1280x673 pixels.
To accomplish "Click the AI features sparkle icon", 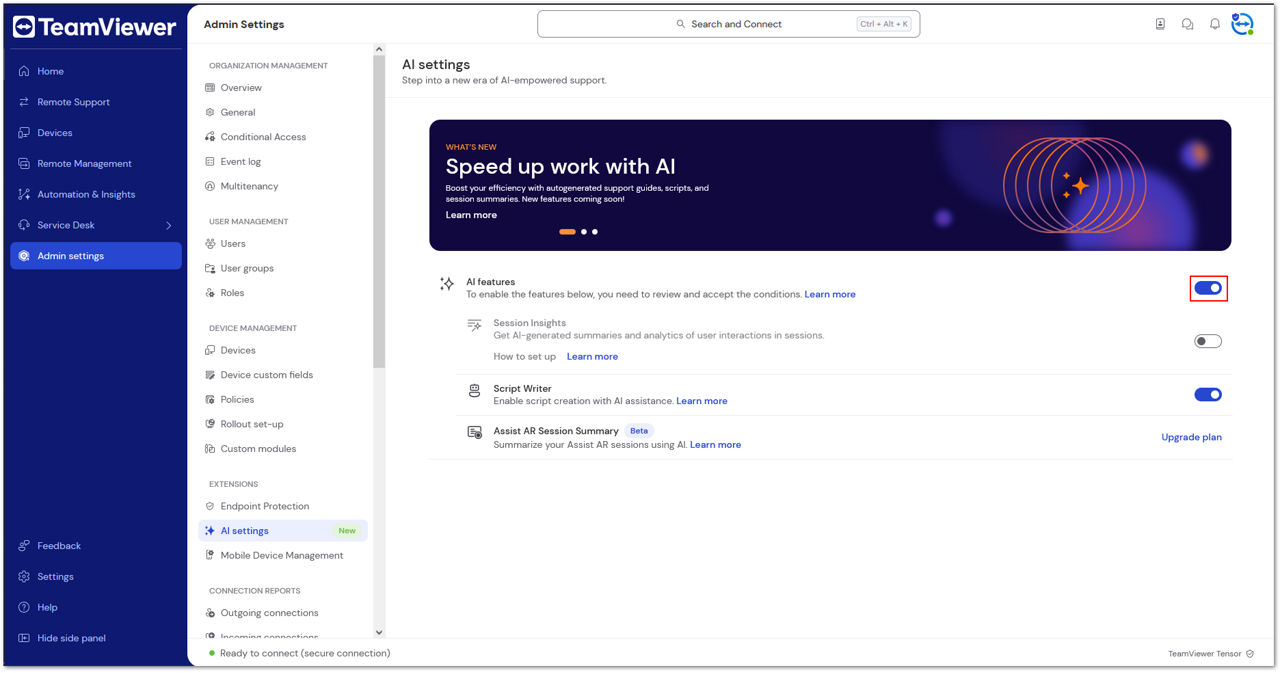I will (x=447, y=284).
